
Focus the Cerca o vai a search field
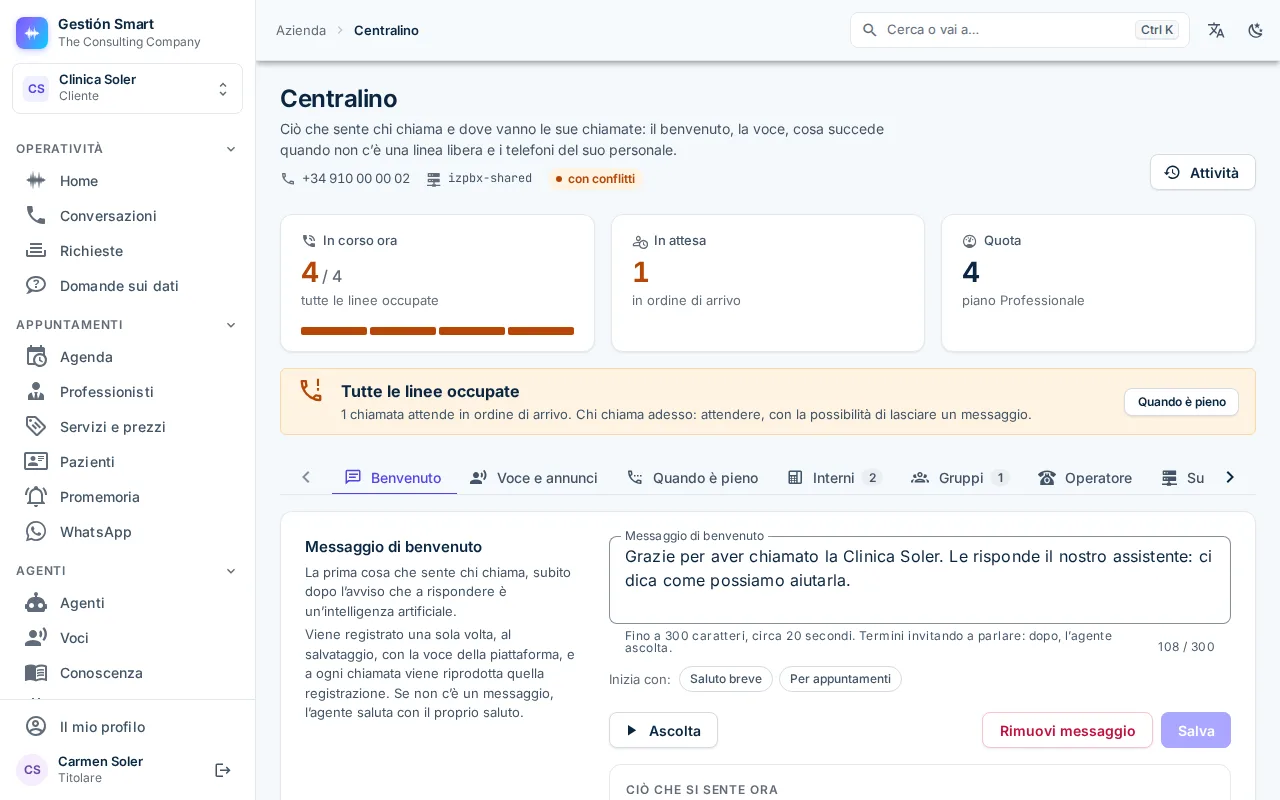(x=1020, y=30)
